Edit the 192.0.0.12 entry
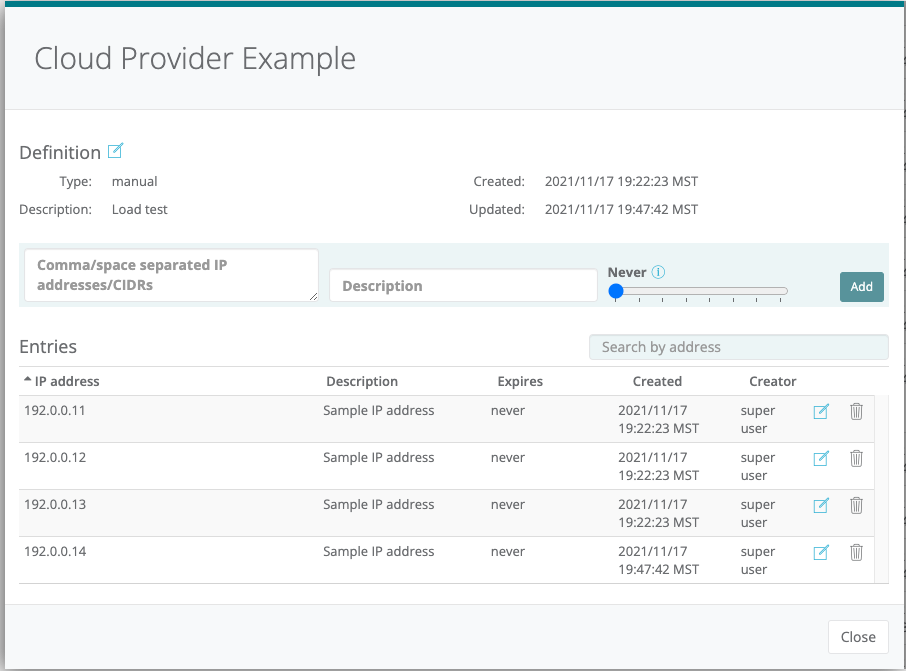 821,458
